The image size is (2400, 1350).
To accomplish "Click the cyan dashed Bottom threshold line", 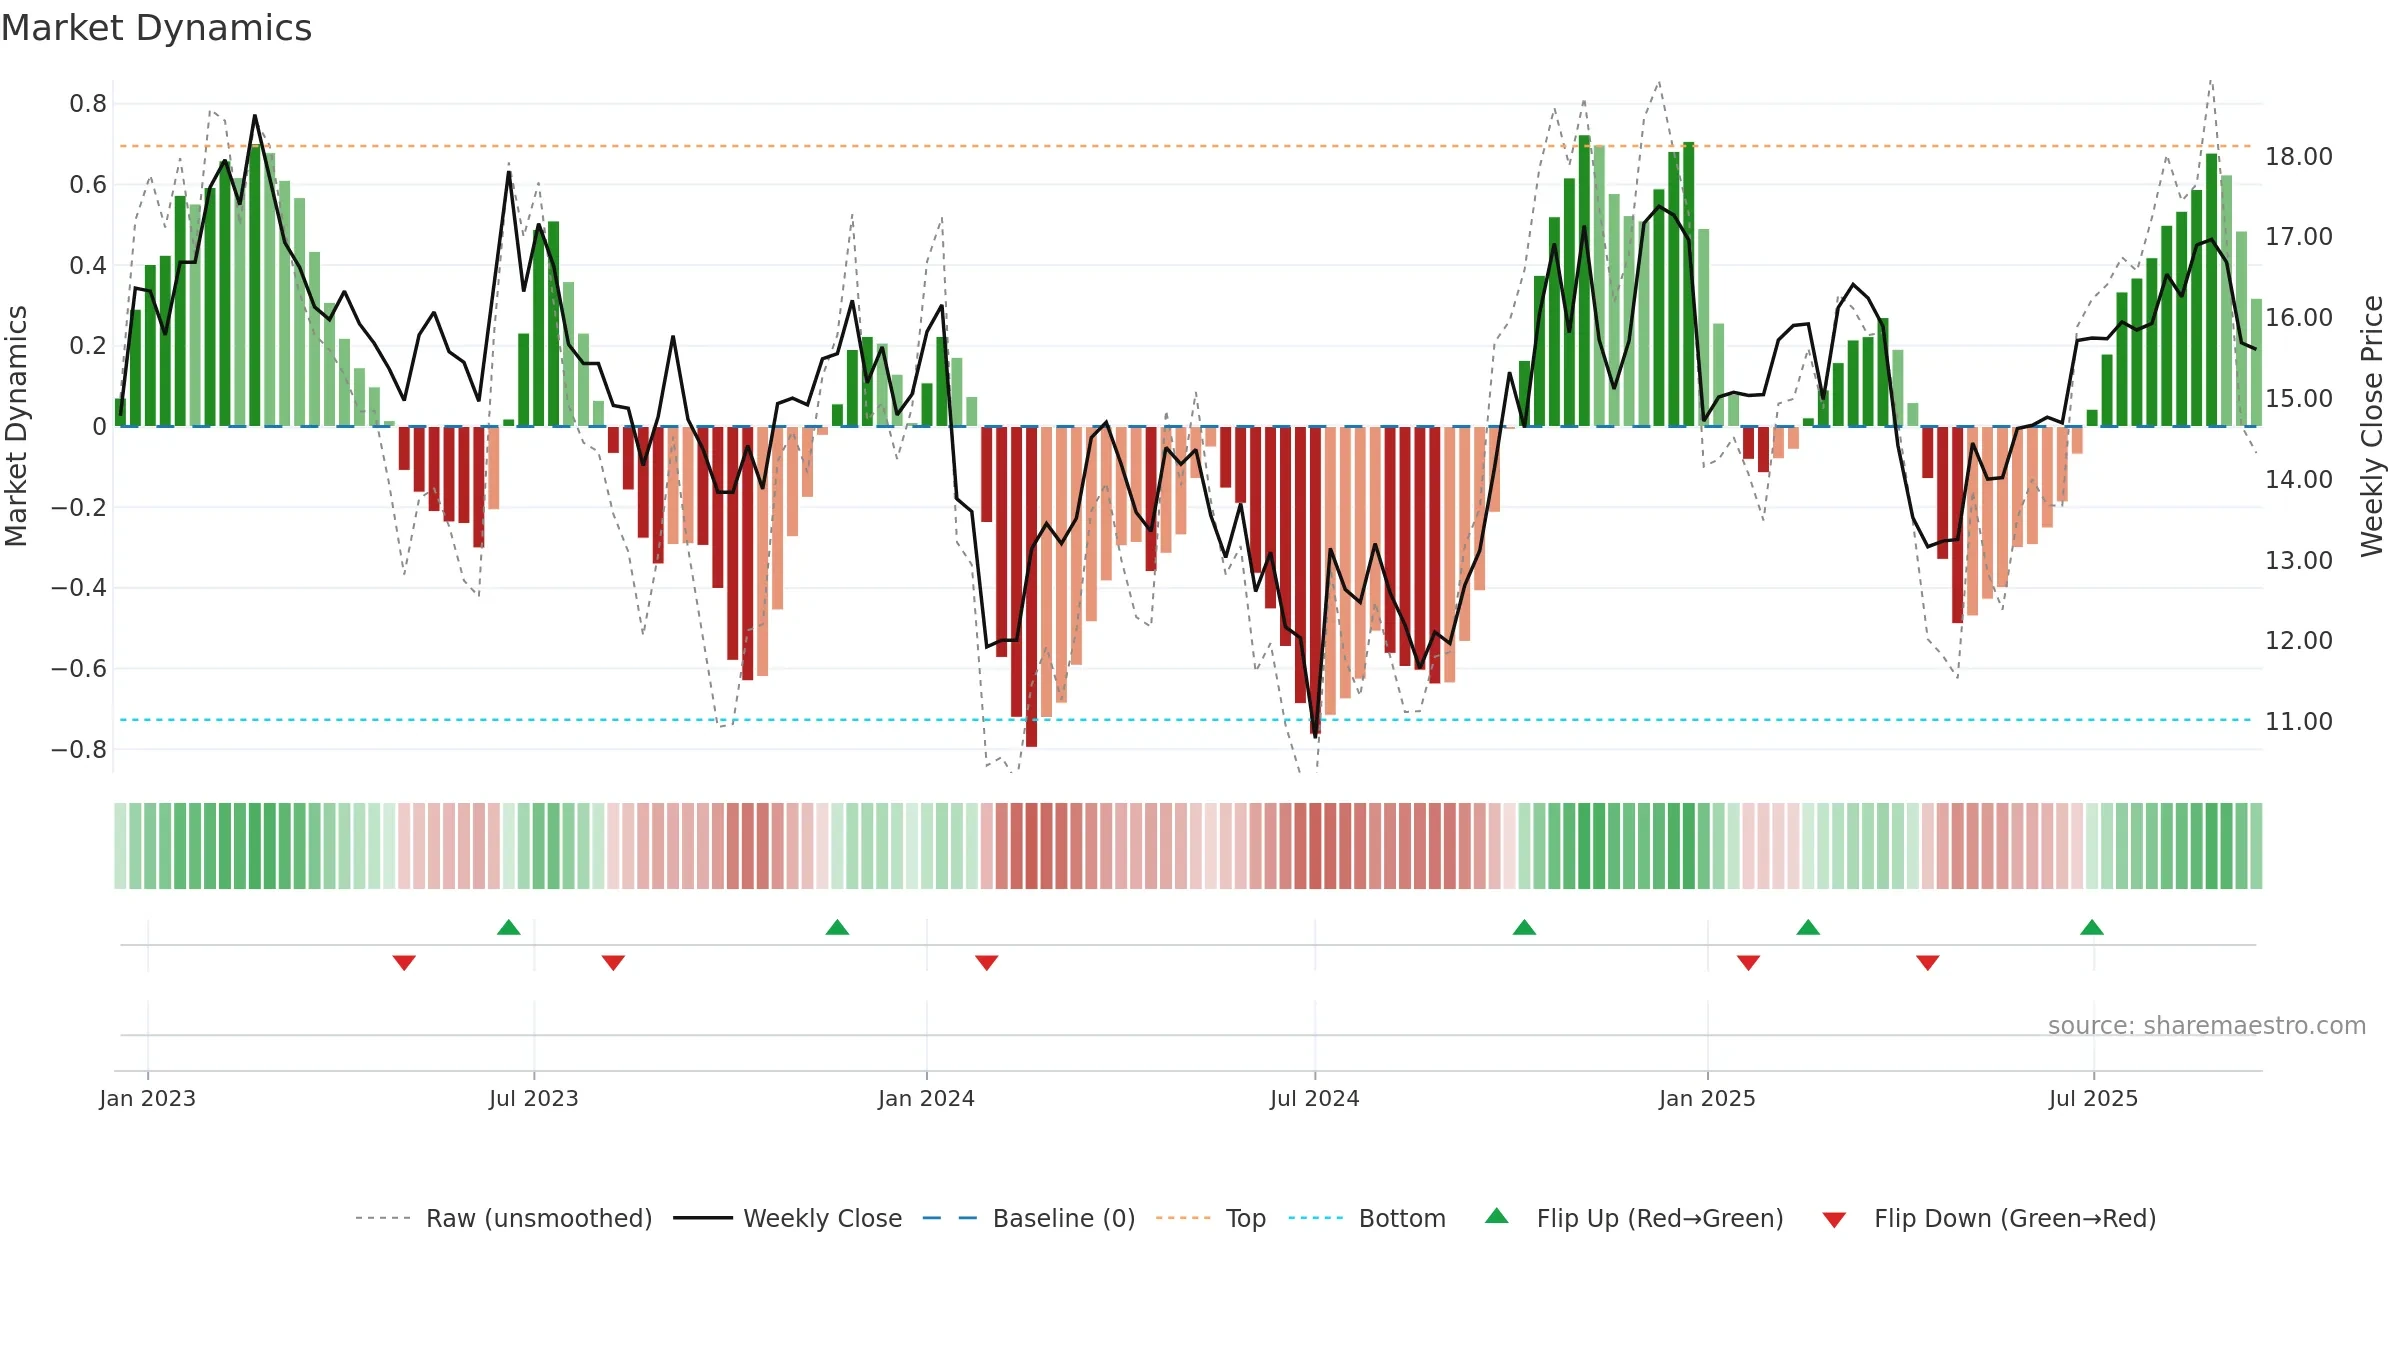I will coord(1186,720).
